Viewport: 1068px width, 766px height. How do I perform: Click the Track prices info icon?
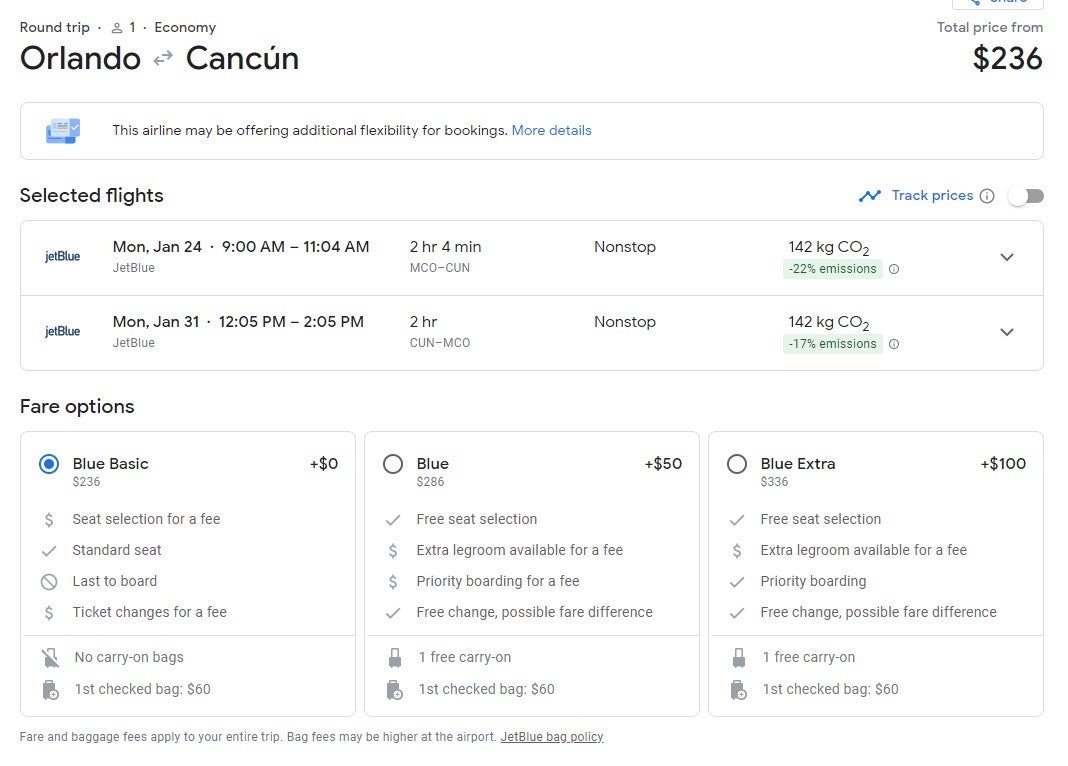coord(987,196)
